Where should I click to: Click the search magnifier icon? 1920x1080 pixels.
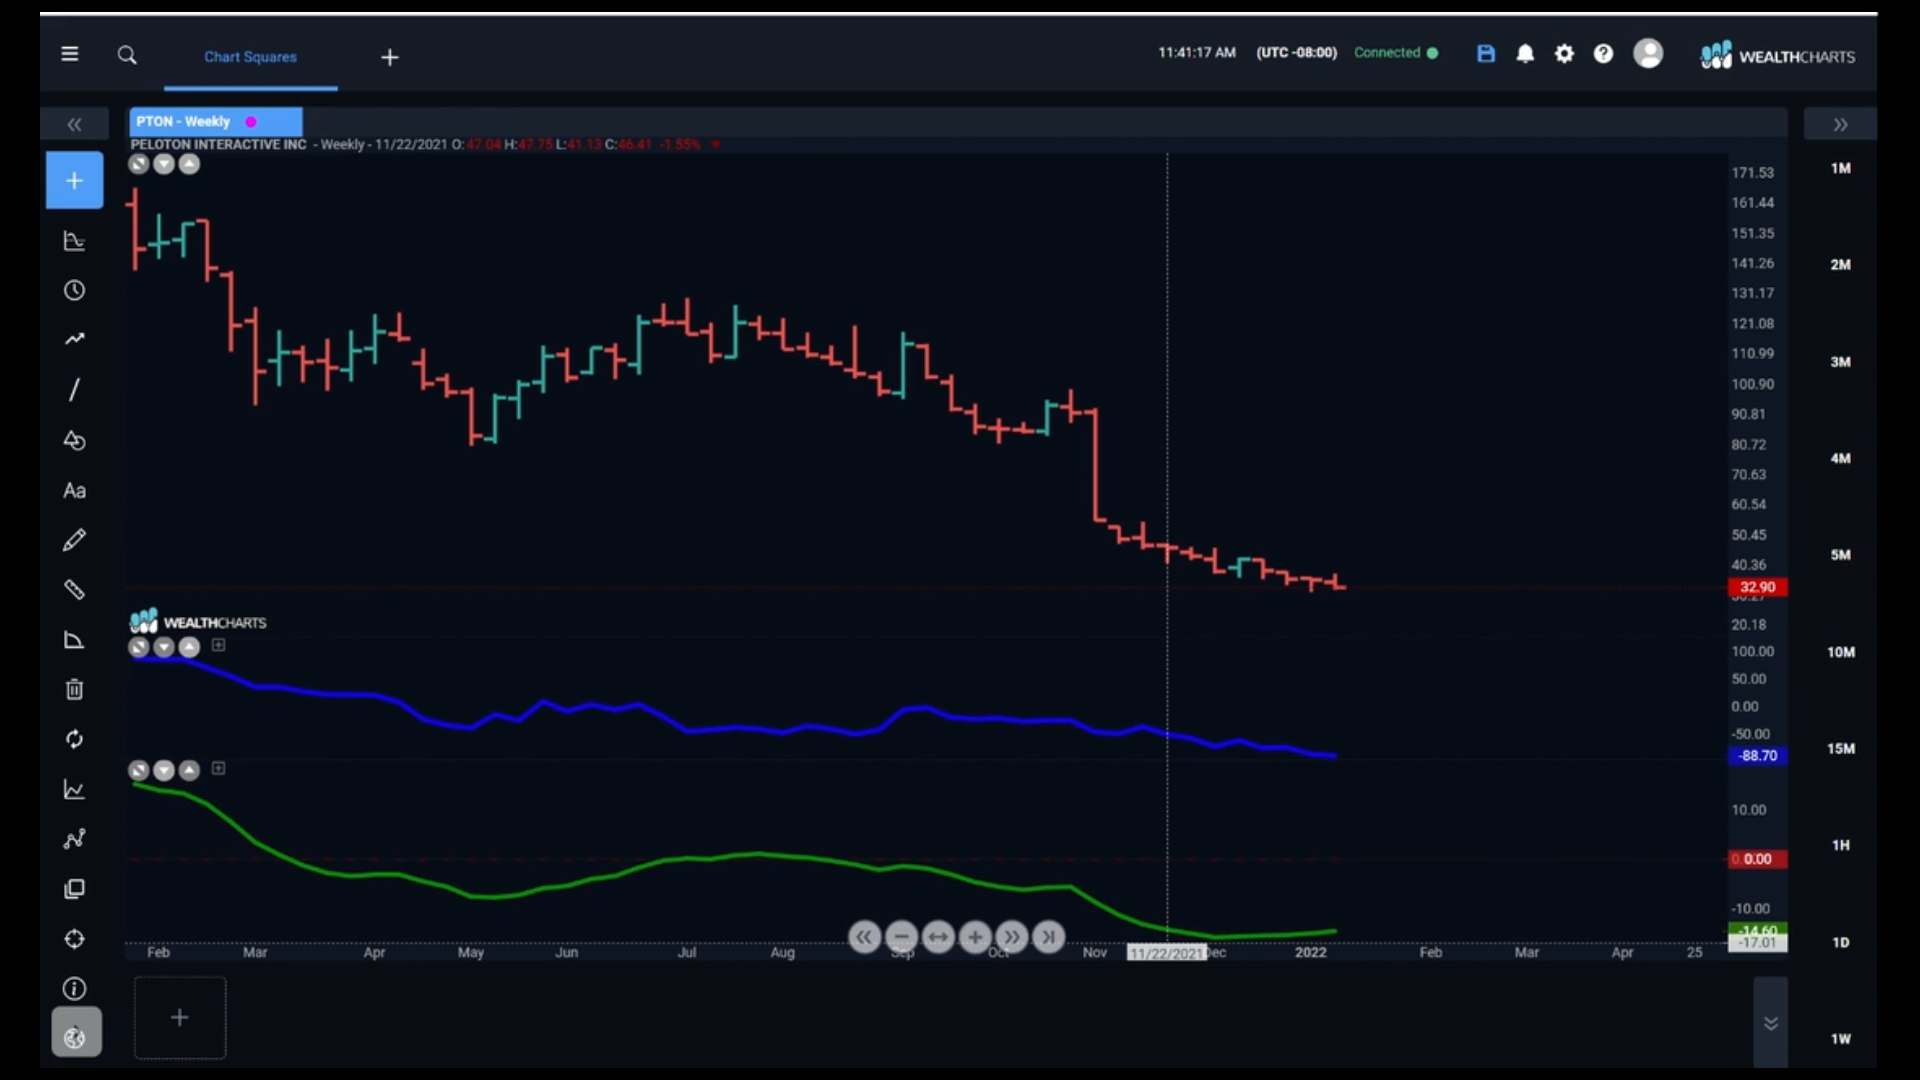(x=127, y=55)
